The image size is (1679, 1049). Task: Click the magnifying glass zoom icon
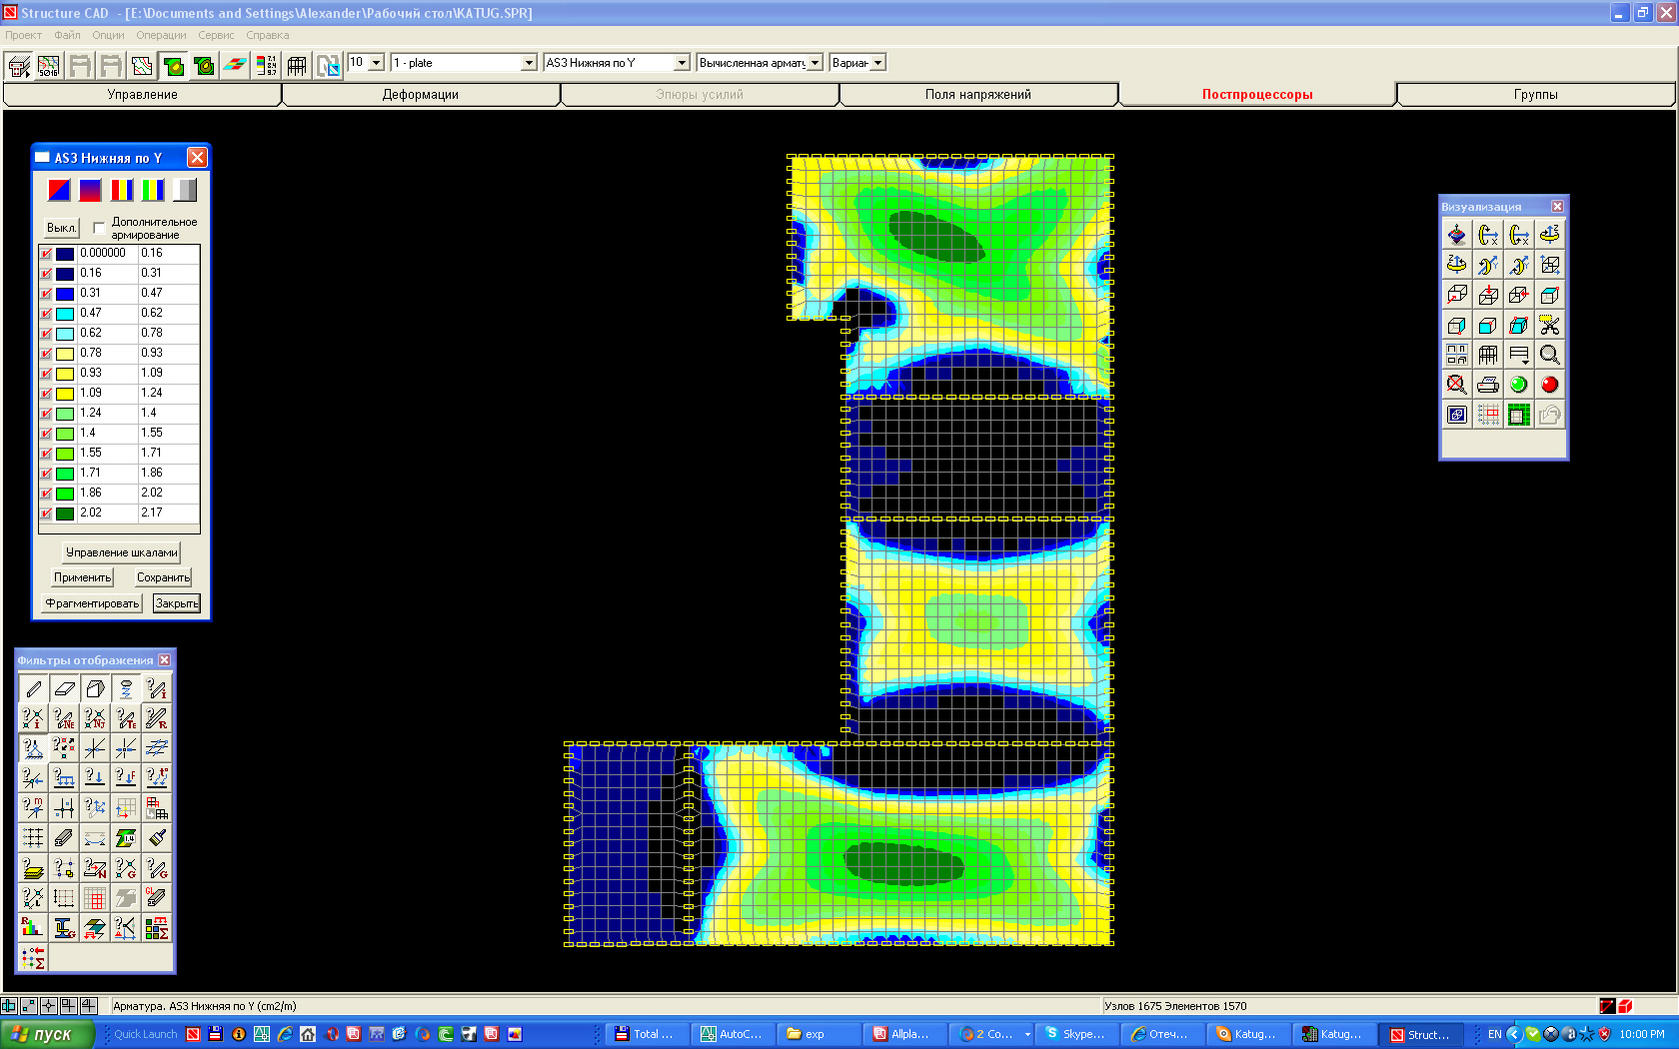(1549, 355)
